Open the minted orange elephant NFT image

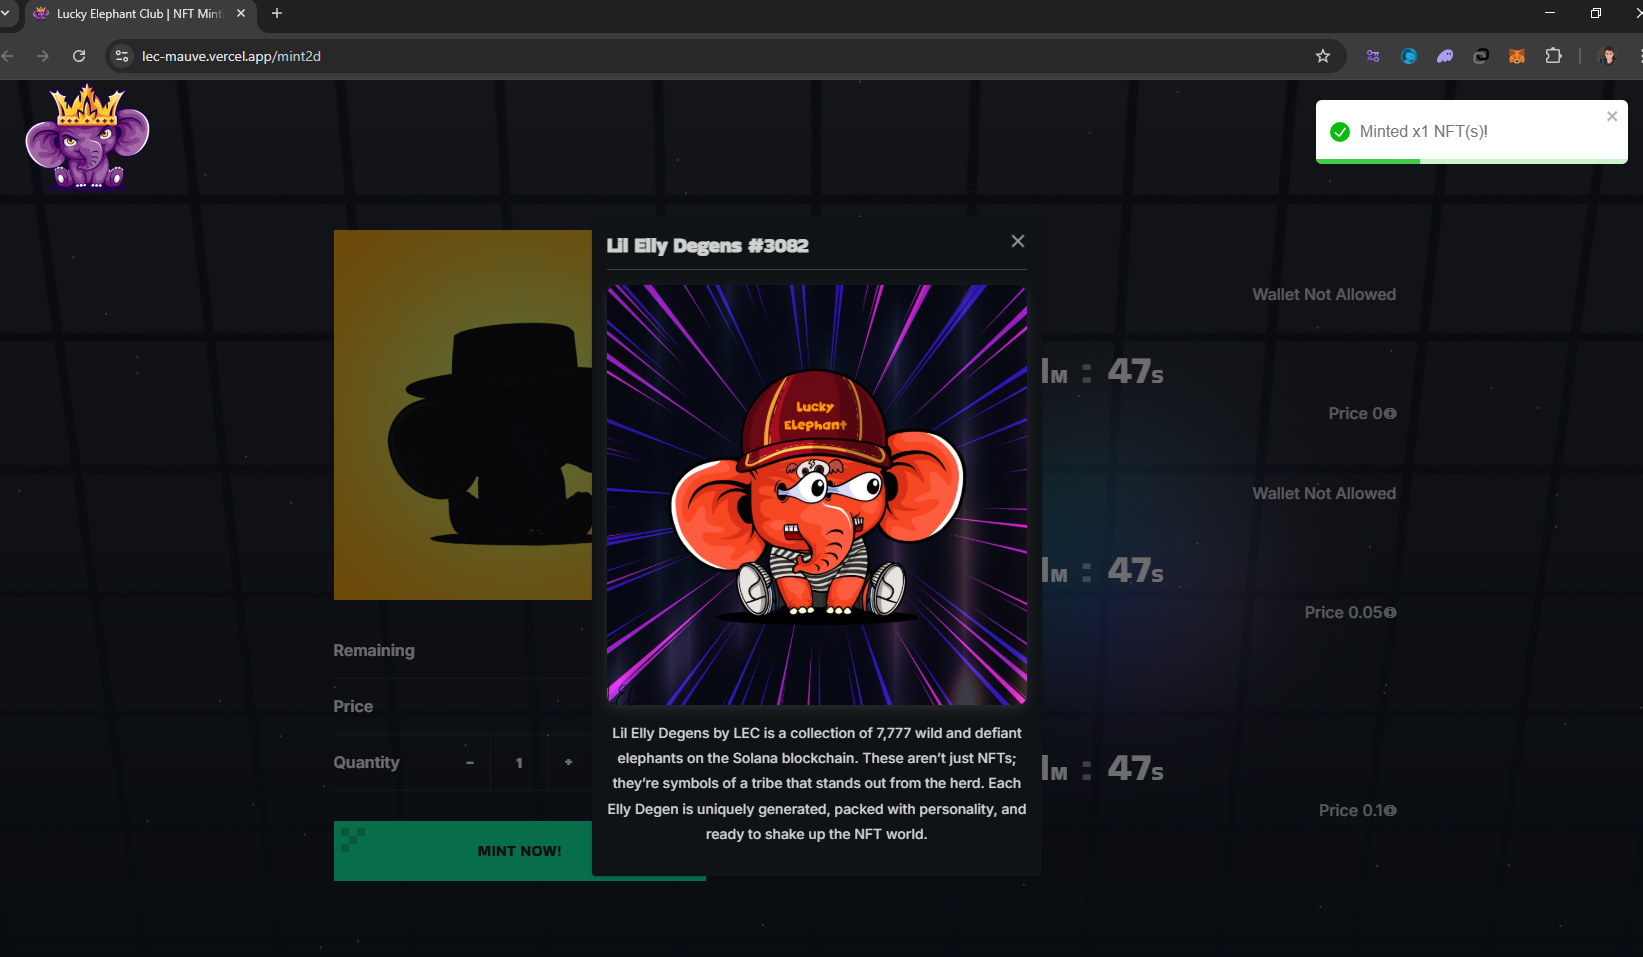tap(816, 495)
